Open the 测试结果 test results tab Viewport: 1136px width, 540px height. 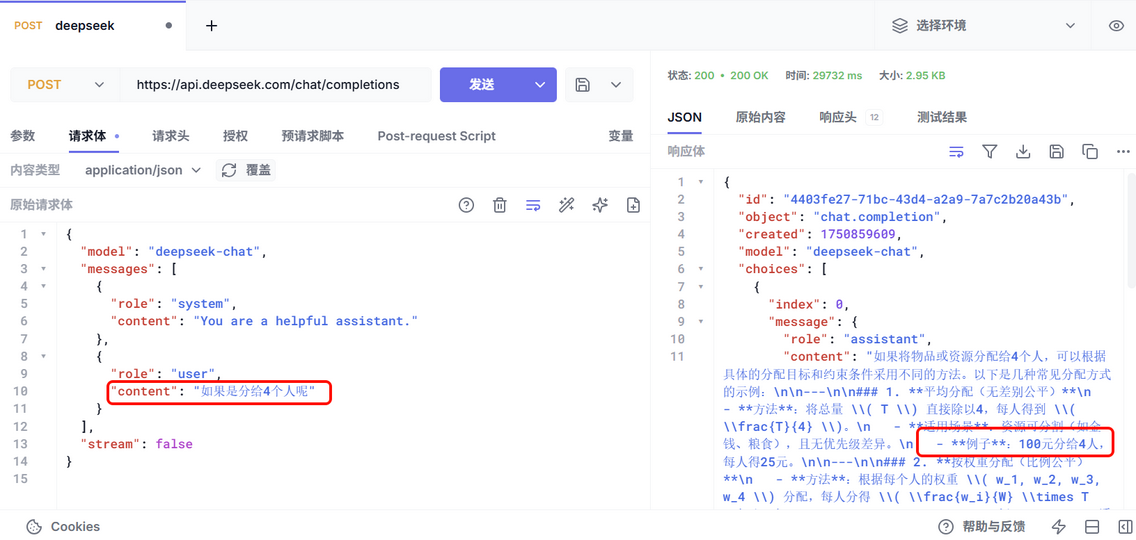click(x=941, y=117)
